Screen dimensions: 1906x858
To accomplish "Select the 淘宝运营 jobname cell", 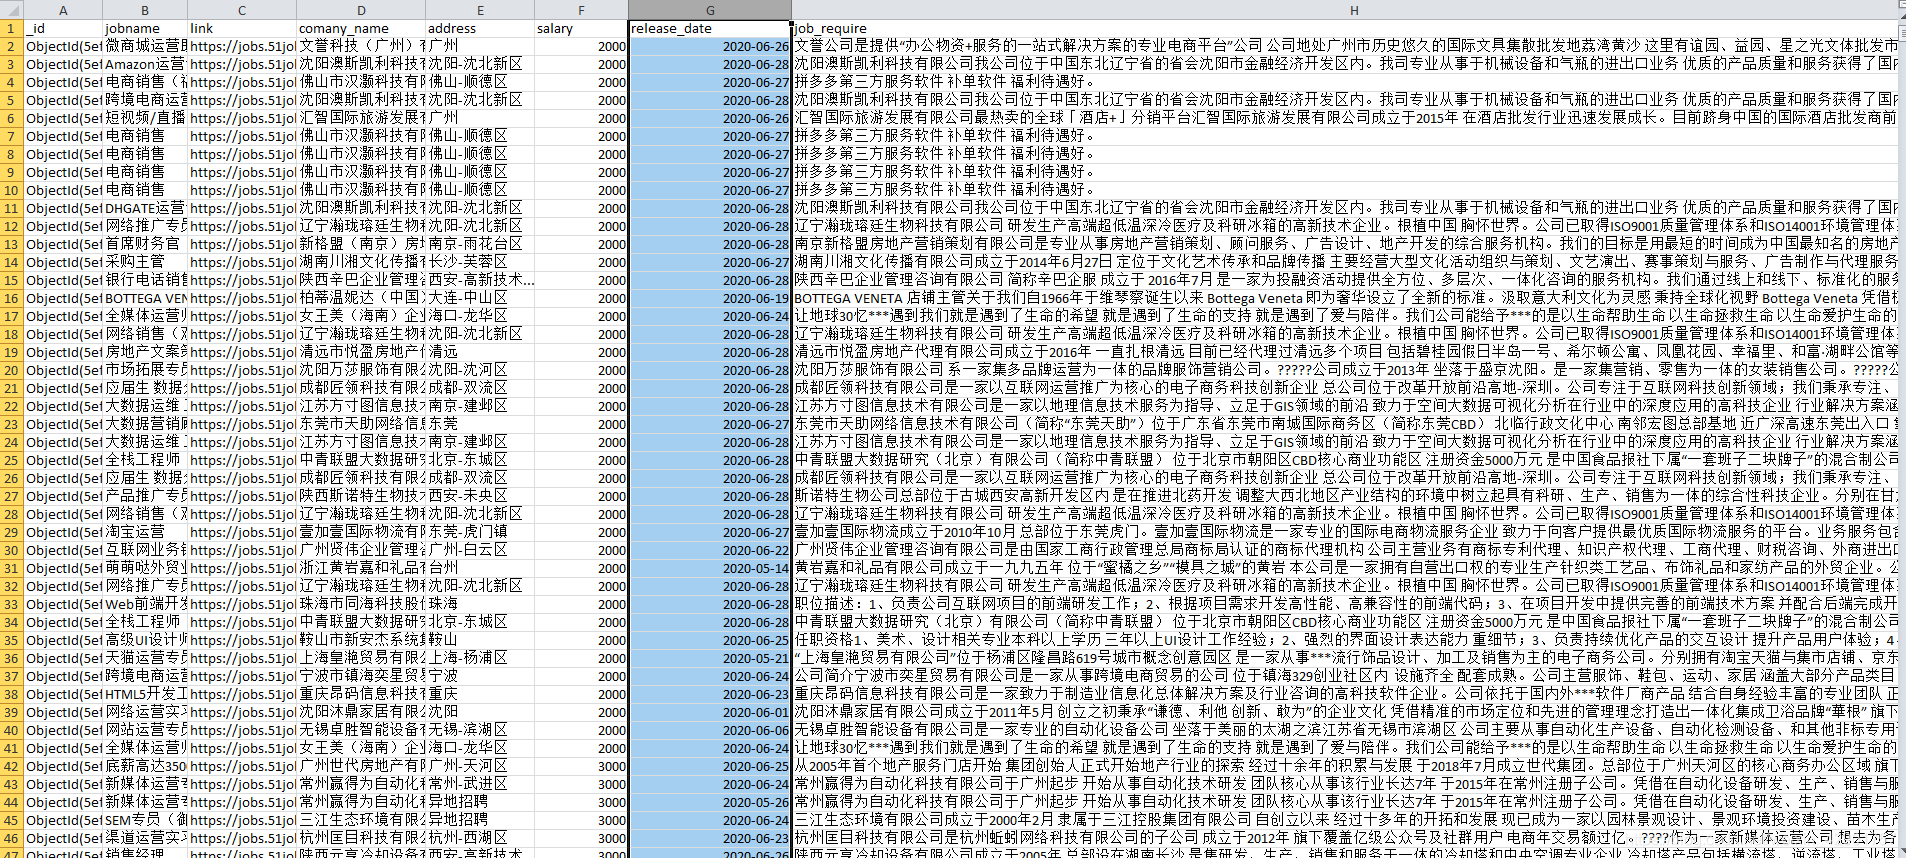I will (x=145, y=532).
